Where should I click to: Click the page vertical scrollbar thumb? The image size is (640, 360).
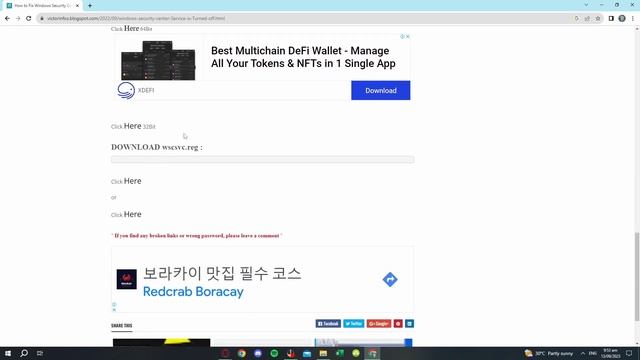pyautogui.click(x=637, y=277)
